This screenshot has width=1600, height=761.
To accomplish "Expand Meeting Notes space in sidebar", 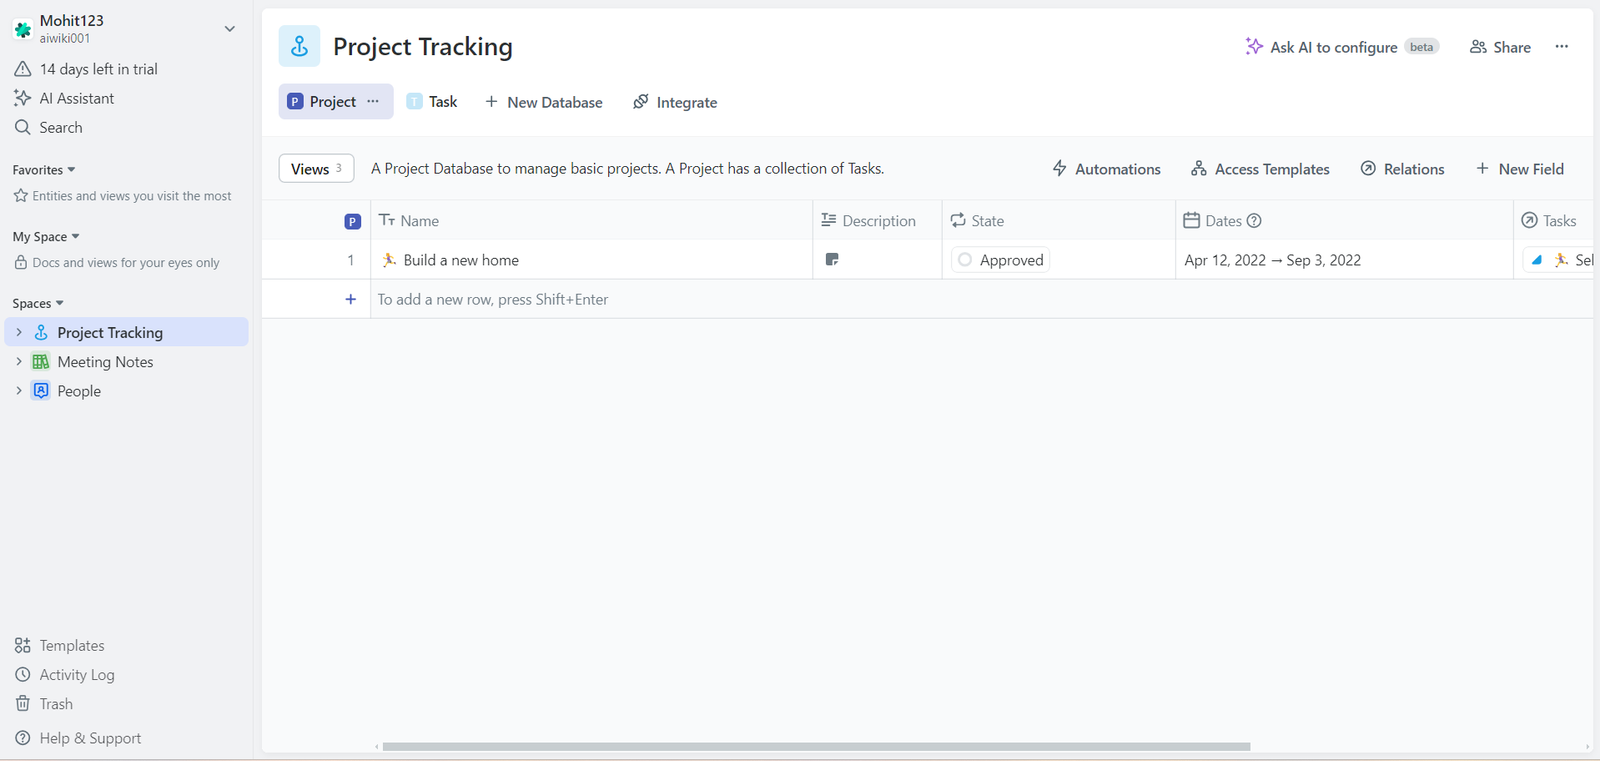I will tap(18, 362).
